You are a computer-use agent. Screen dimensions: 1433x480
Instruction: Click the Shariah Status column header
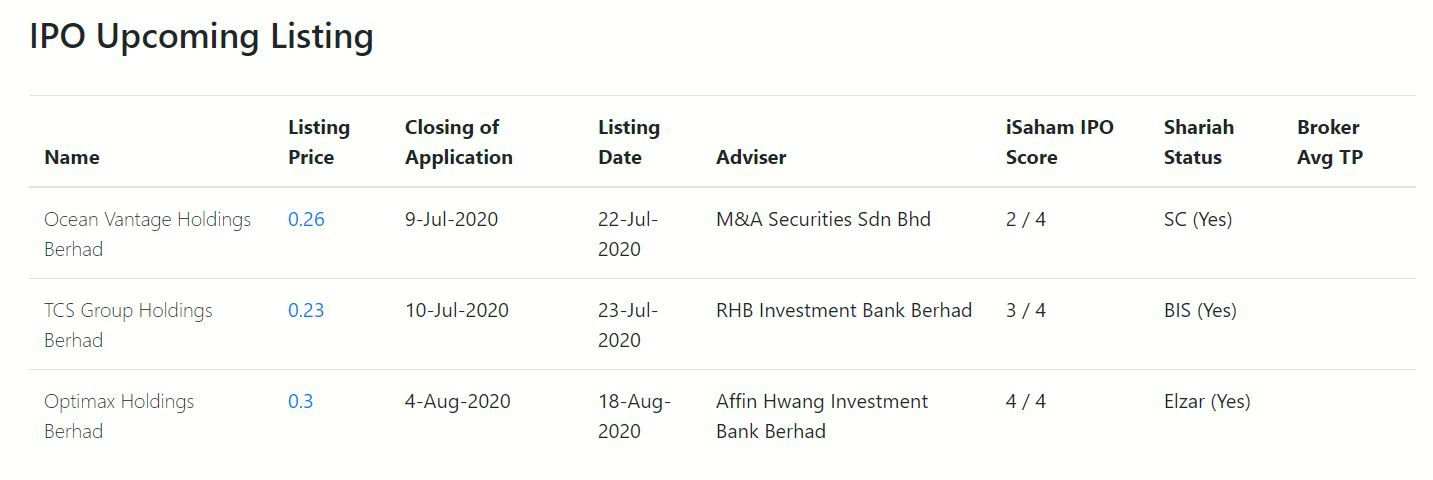pos(1198,142)
